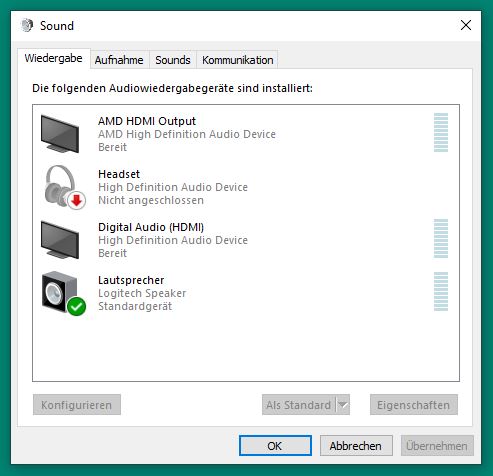Click the OK button
493x476 pixels.
275,446
